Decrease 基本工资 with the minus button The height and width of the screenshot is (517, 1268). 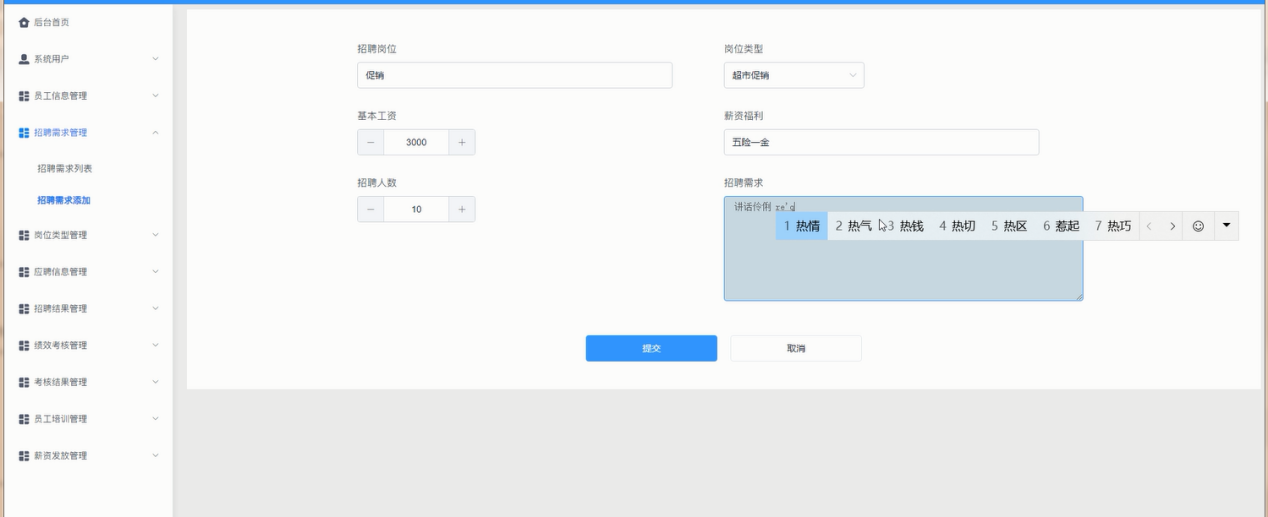[370, 142]
